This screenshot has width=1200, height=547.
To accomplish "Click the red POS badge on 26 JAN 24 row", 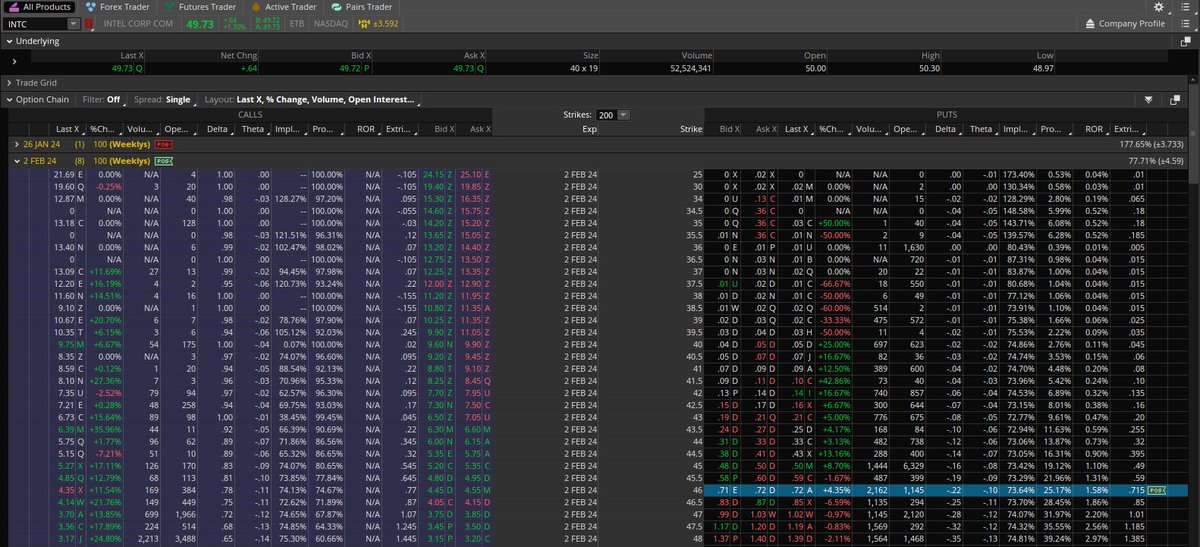I will [x=164, y=144].
